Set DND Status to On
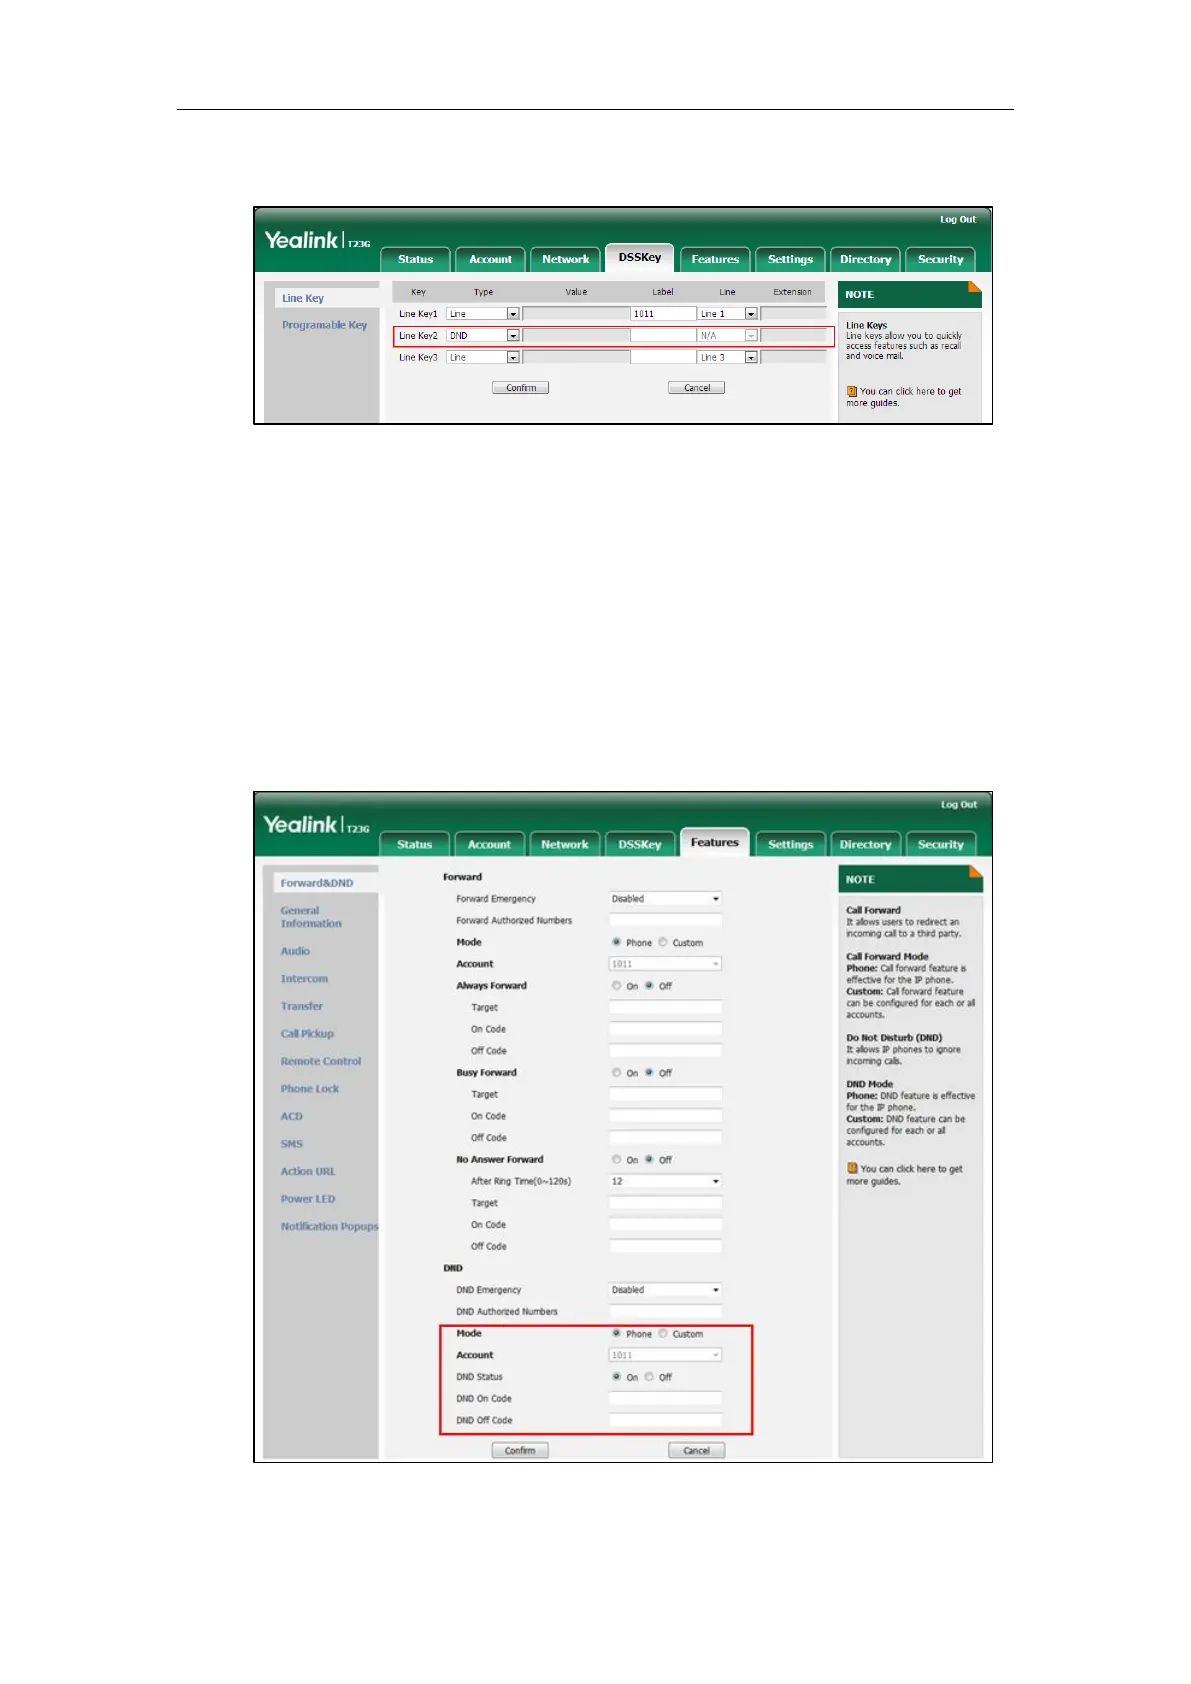Image resolution: width=1191 pixels, height=1684 pixels. (616, 1377)
